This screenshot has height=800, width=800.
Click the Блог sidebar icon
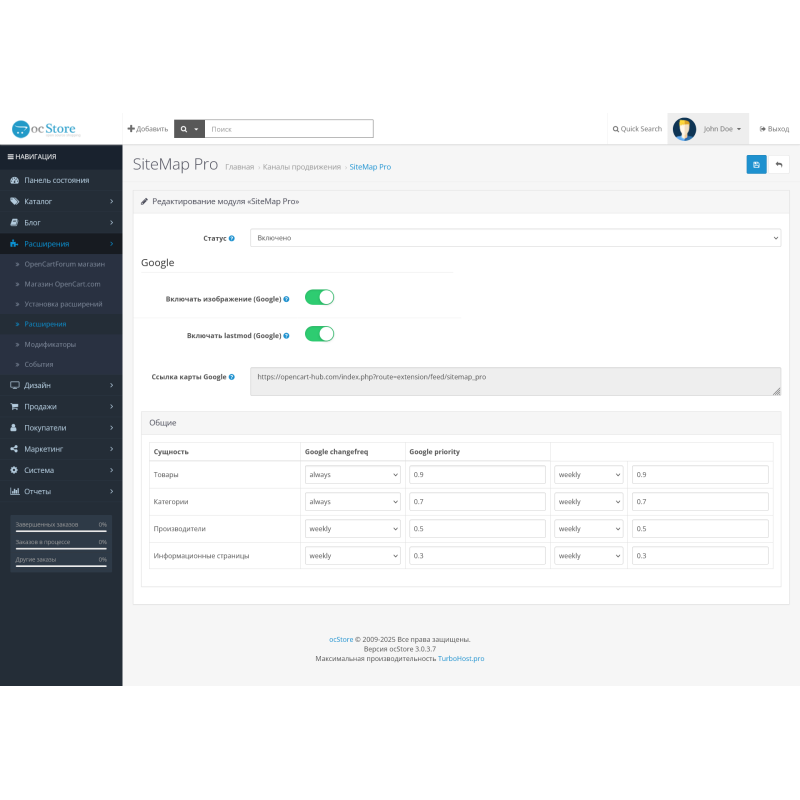click(x=14, y=222)
